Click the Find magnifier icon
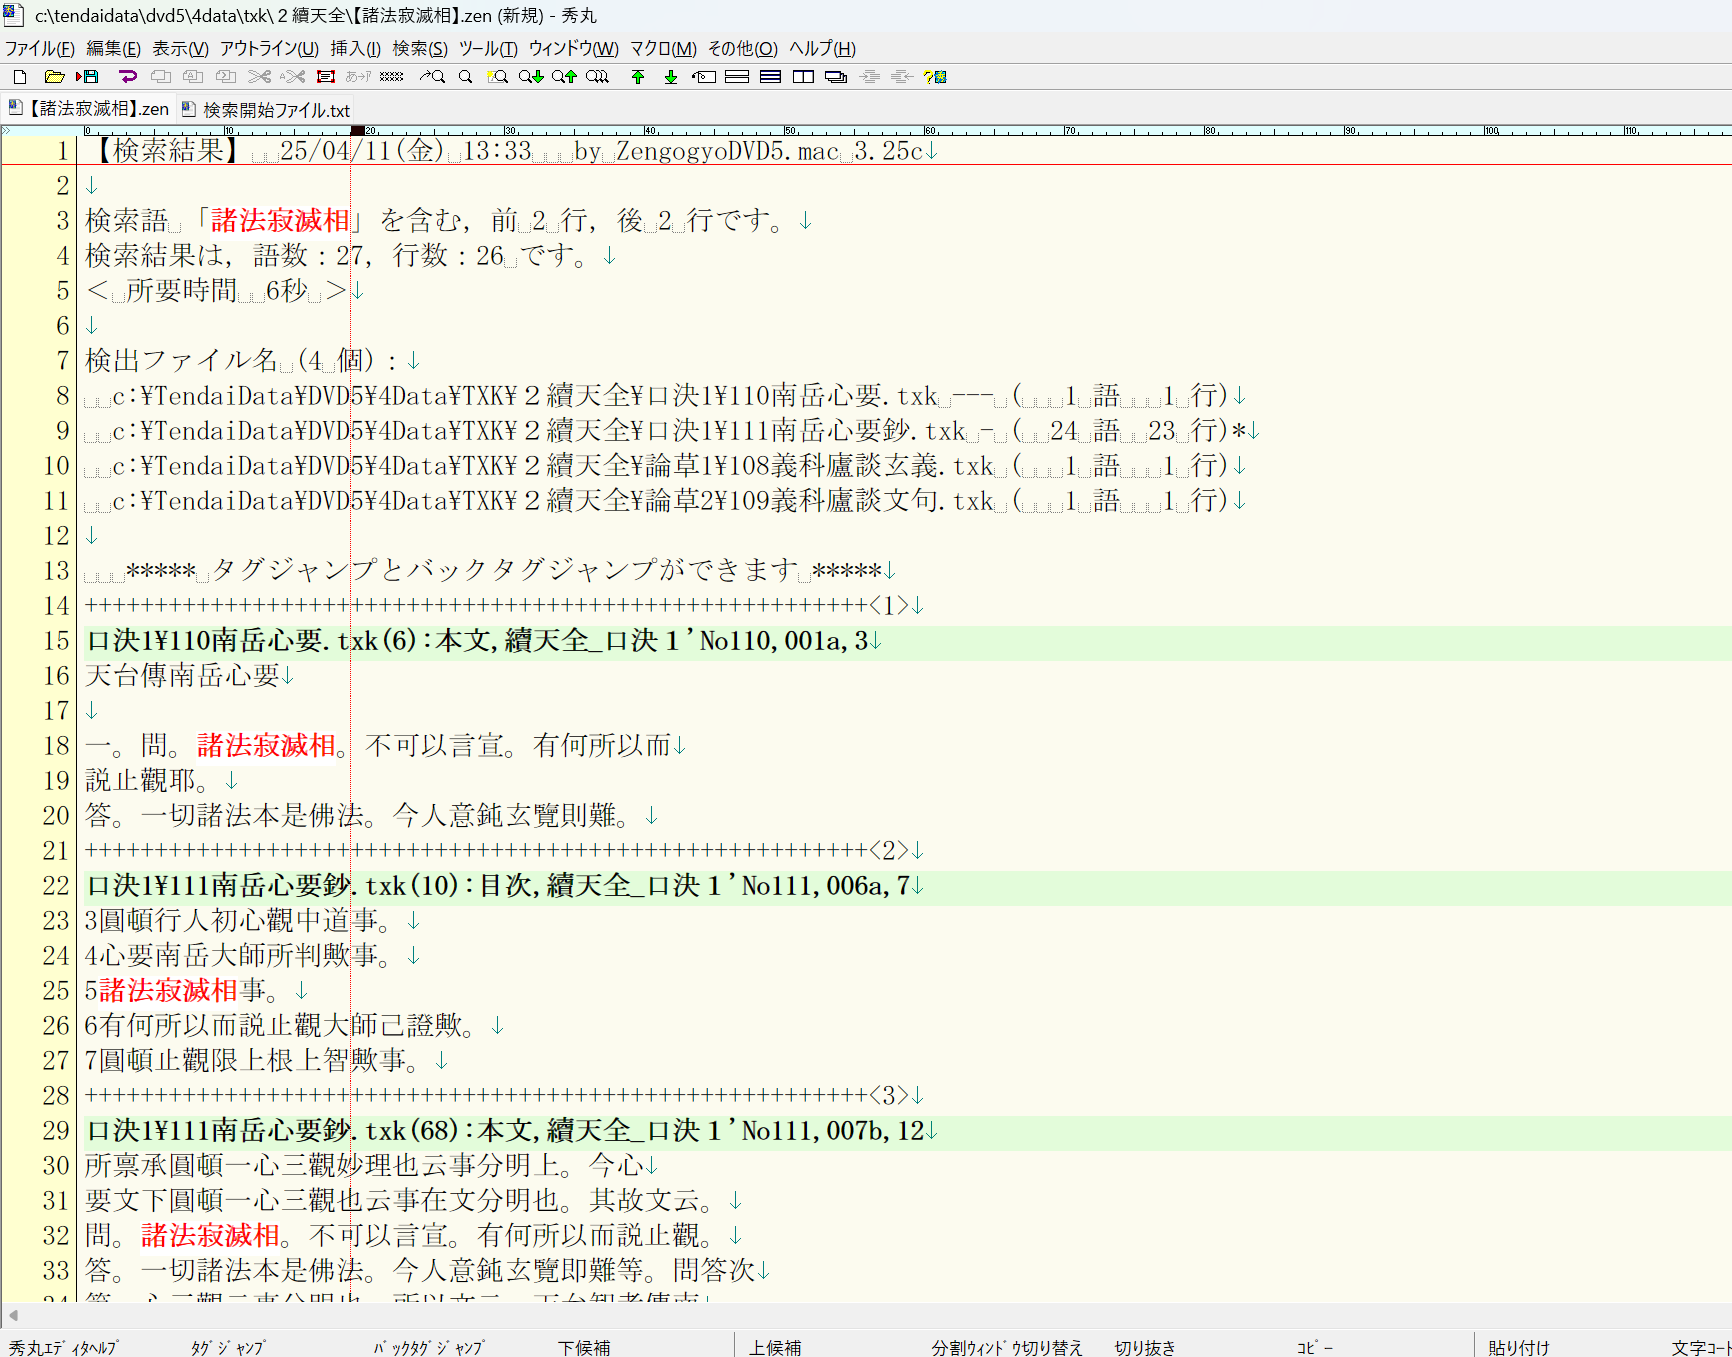The height and width of the screenshot is (1357, 1732). [465, 77]
